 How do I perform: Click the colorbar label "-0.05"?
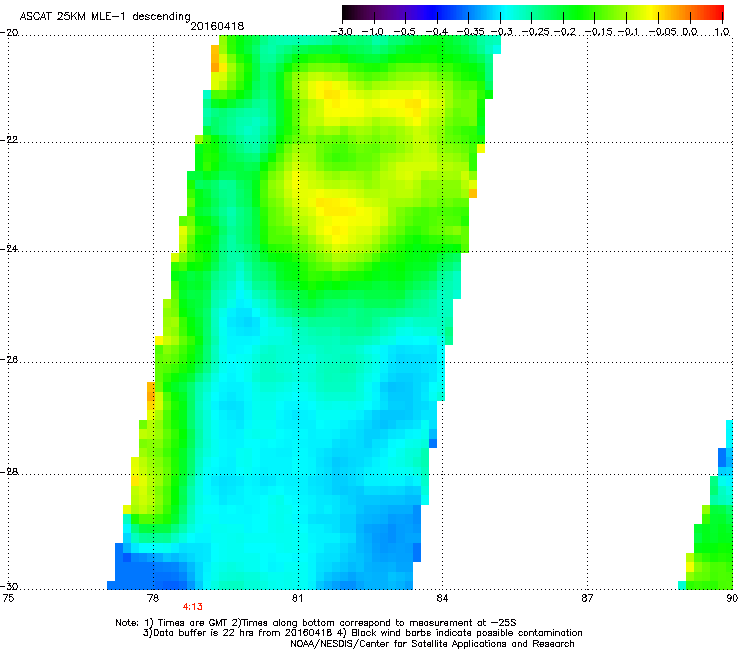point(663,32)
